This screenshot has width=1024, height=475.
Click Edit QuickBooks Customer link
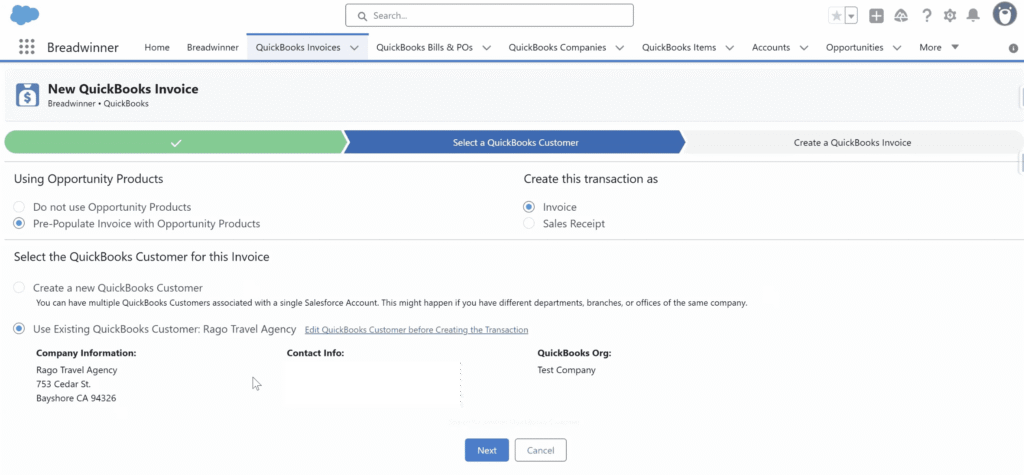416,330
